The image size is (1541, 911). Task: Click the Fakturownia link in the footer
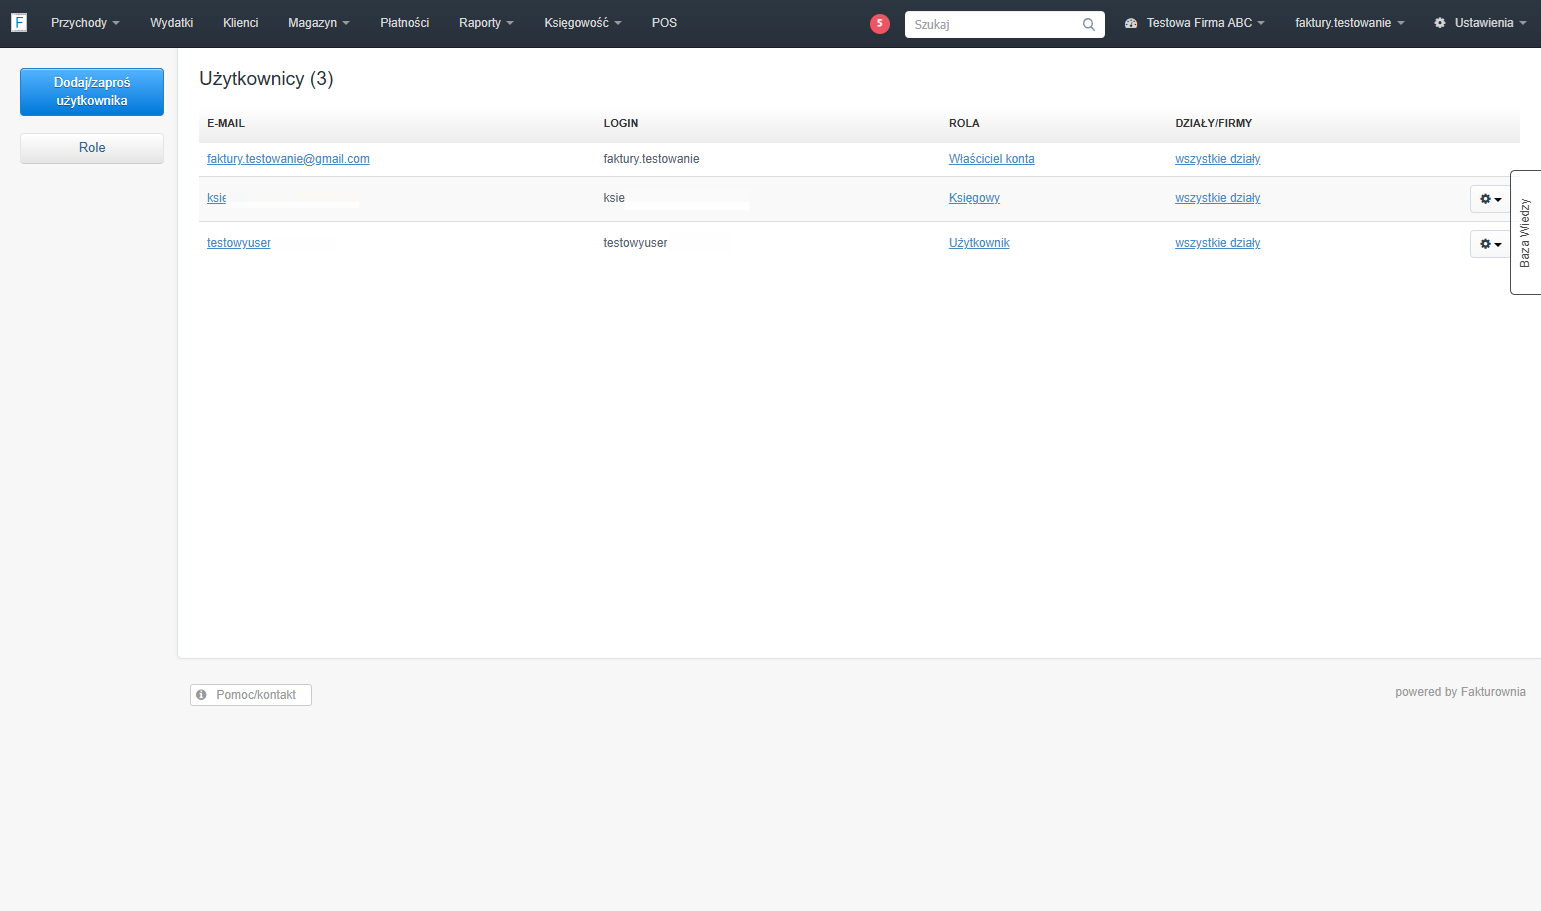[x=1493, y=692]
